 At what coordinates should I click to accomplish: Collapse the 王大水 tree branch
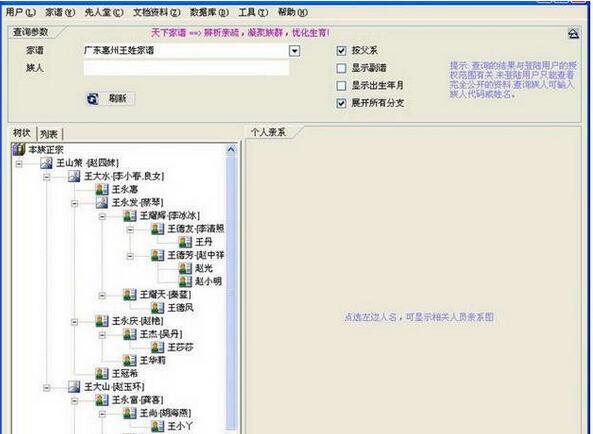(x=47, y=177)
